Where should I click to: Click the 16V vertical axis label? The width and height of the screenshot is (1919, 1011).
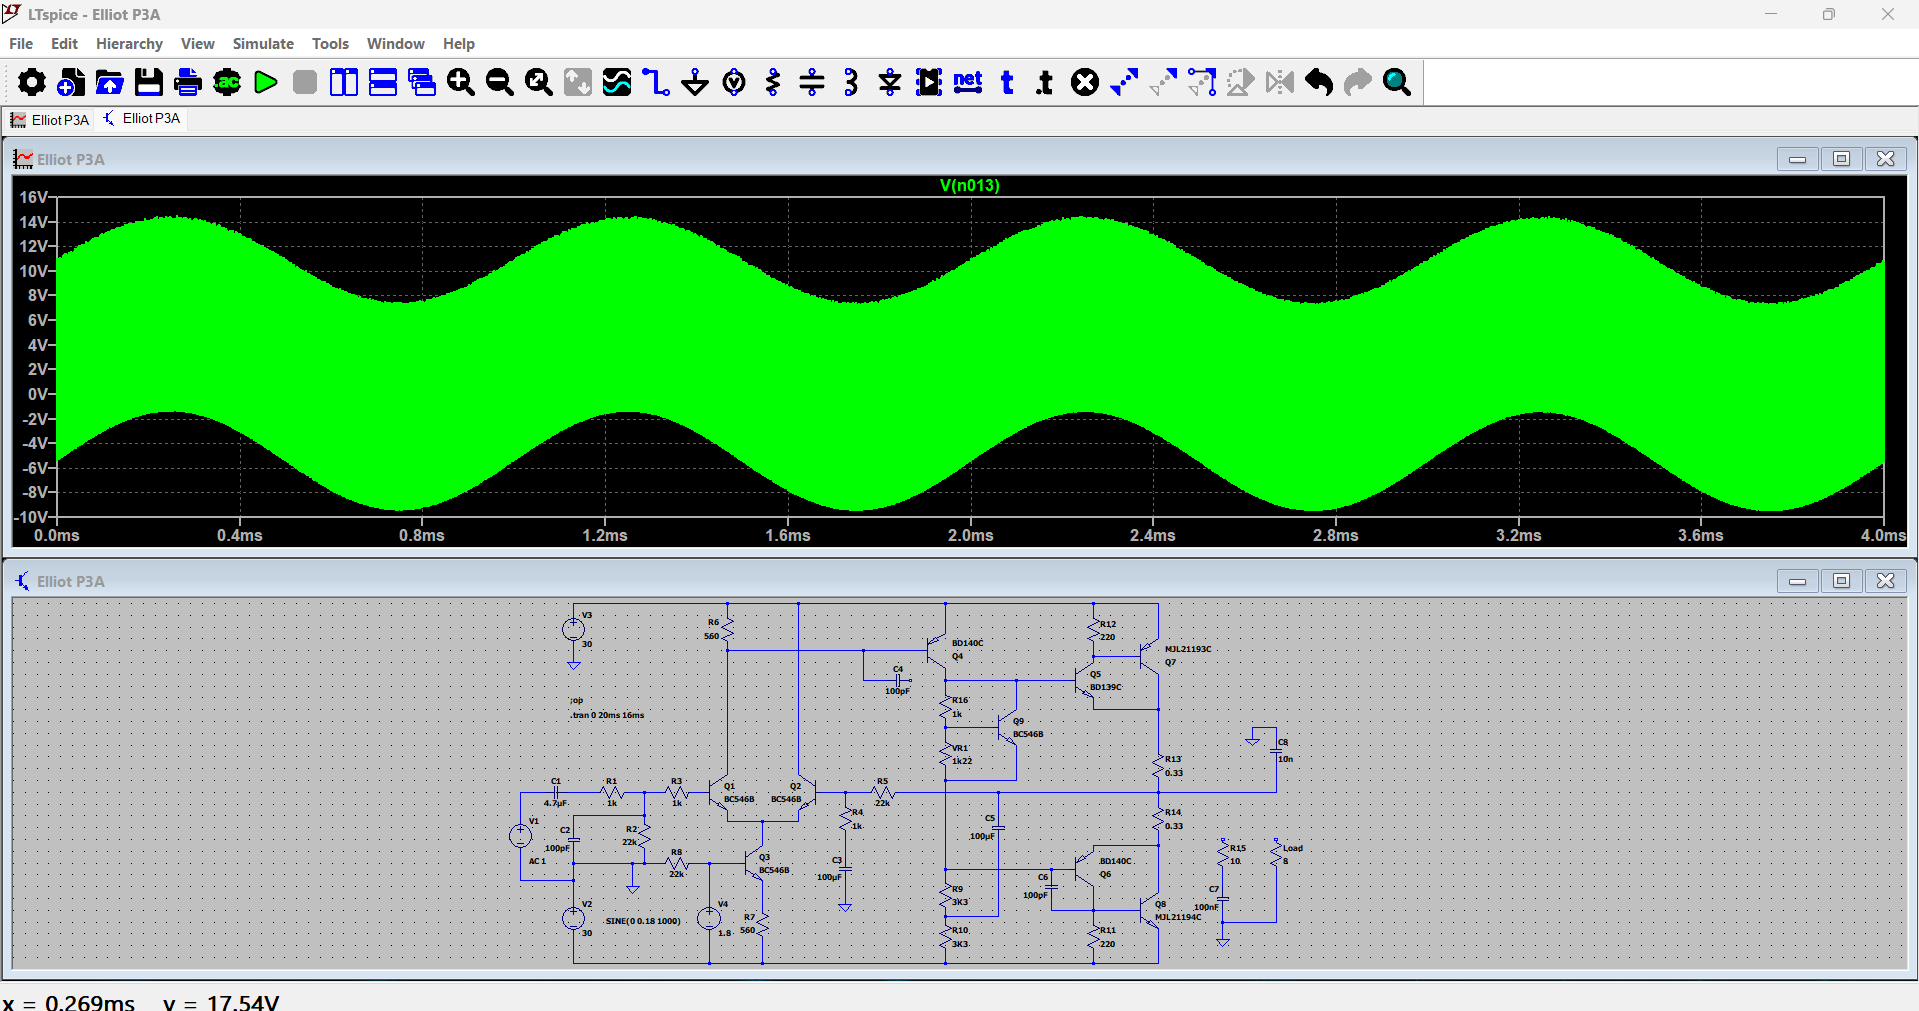tap(33, 197)
